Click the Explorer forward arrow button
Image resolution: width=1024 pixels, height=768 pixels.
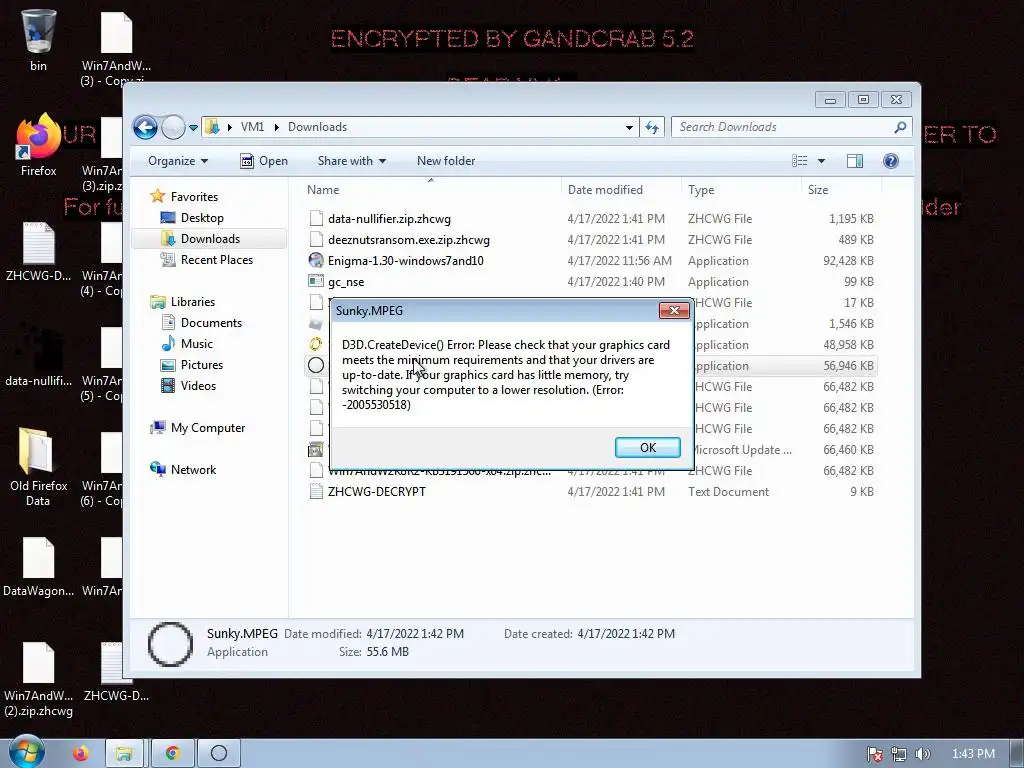pyautogui.click(x=173, y=127)
